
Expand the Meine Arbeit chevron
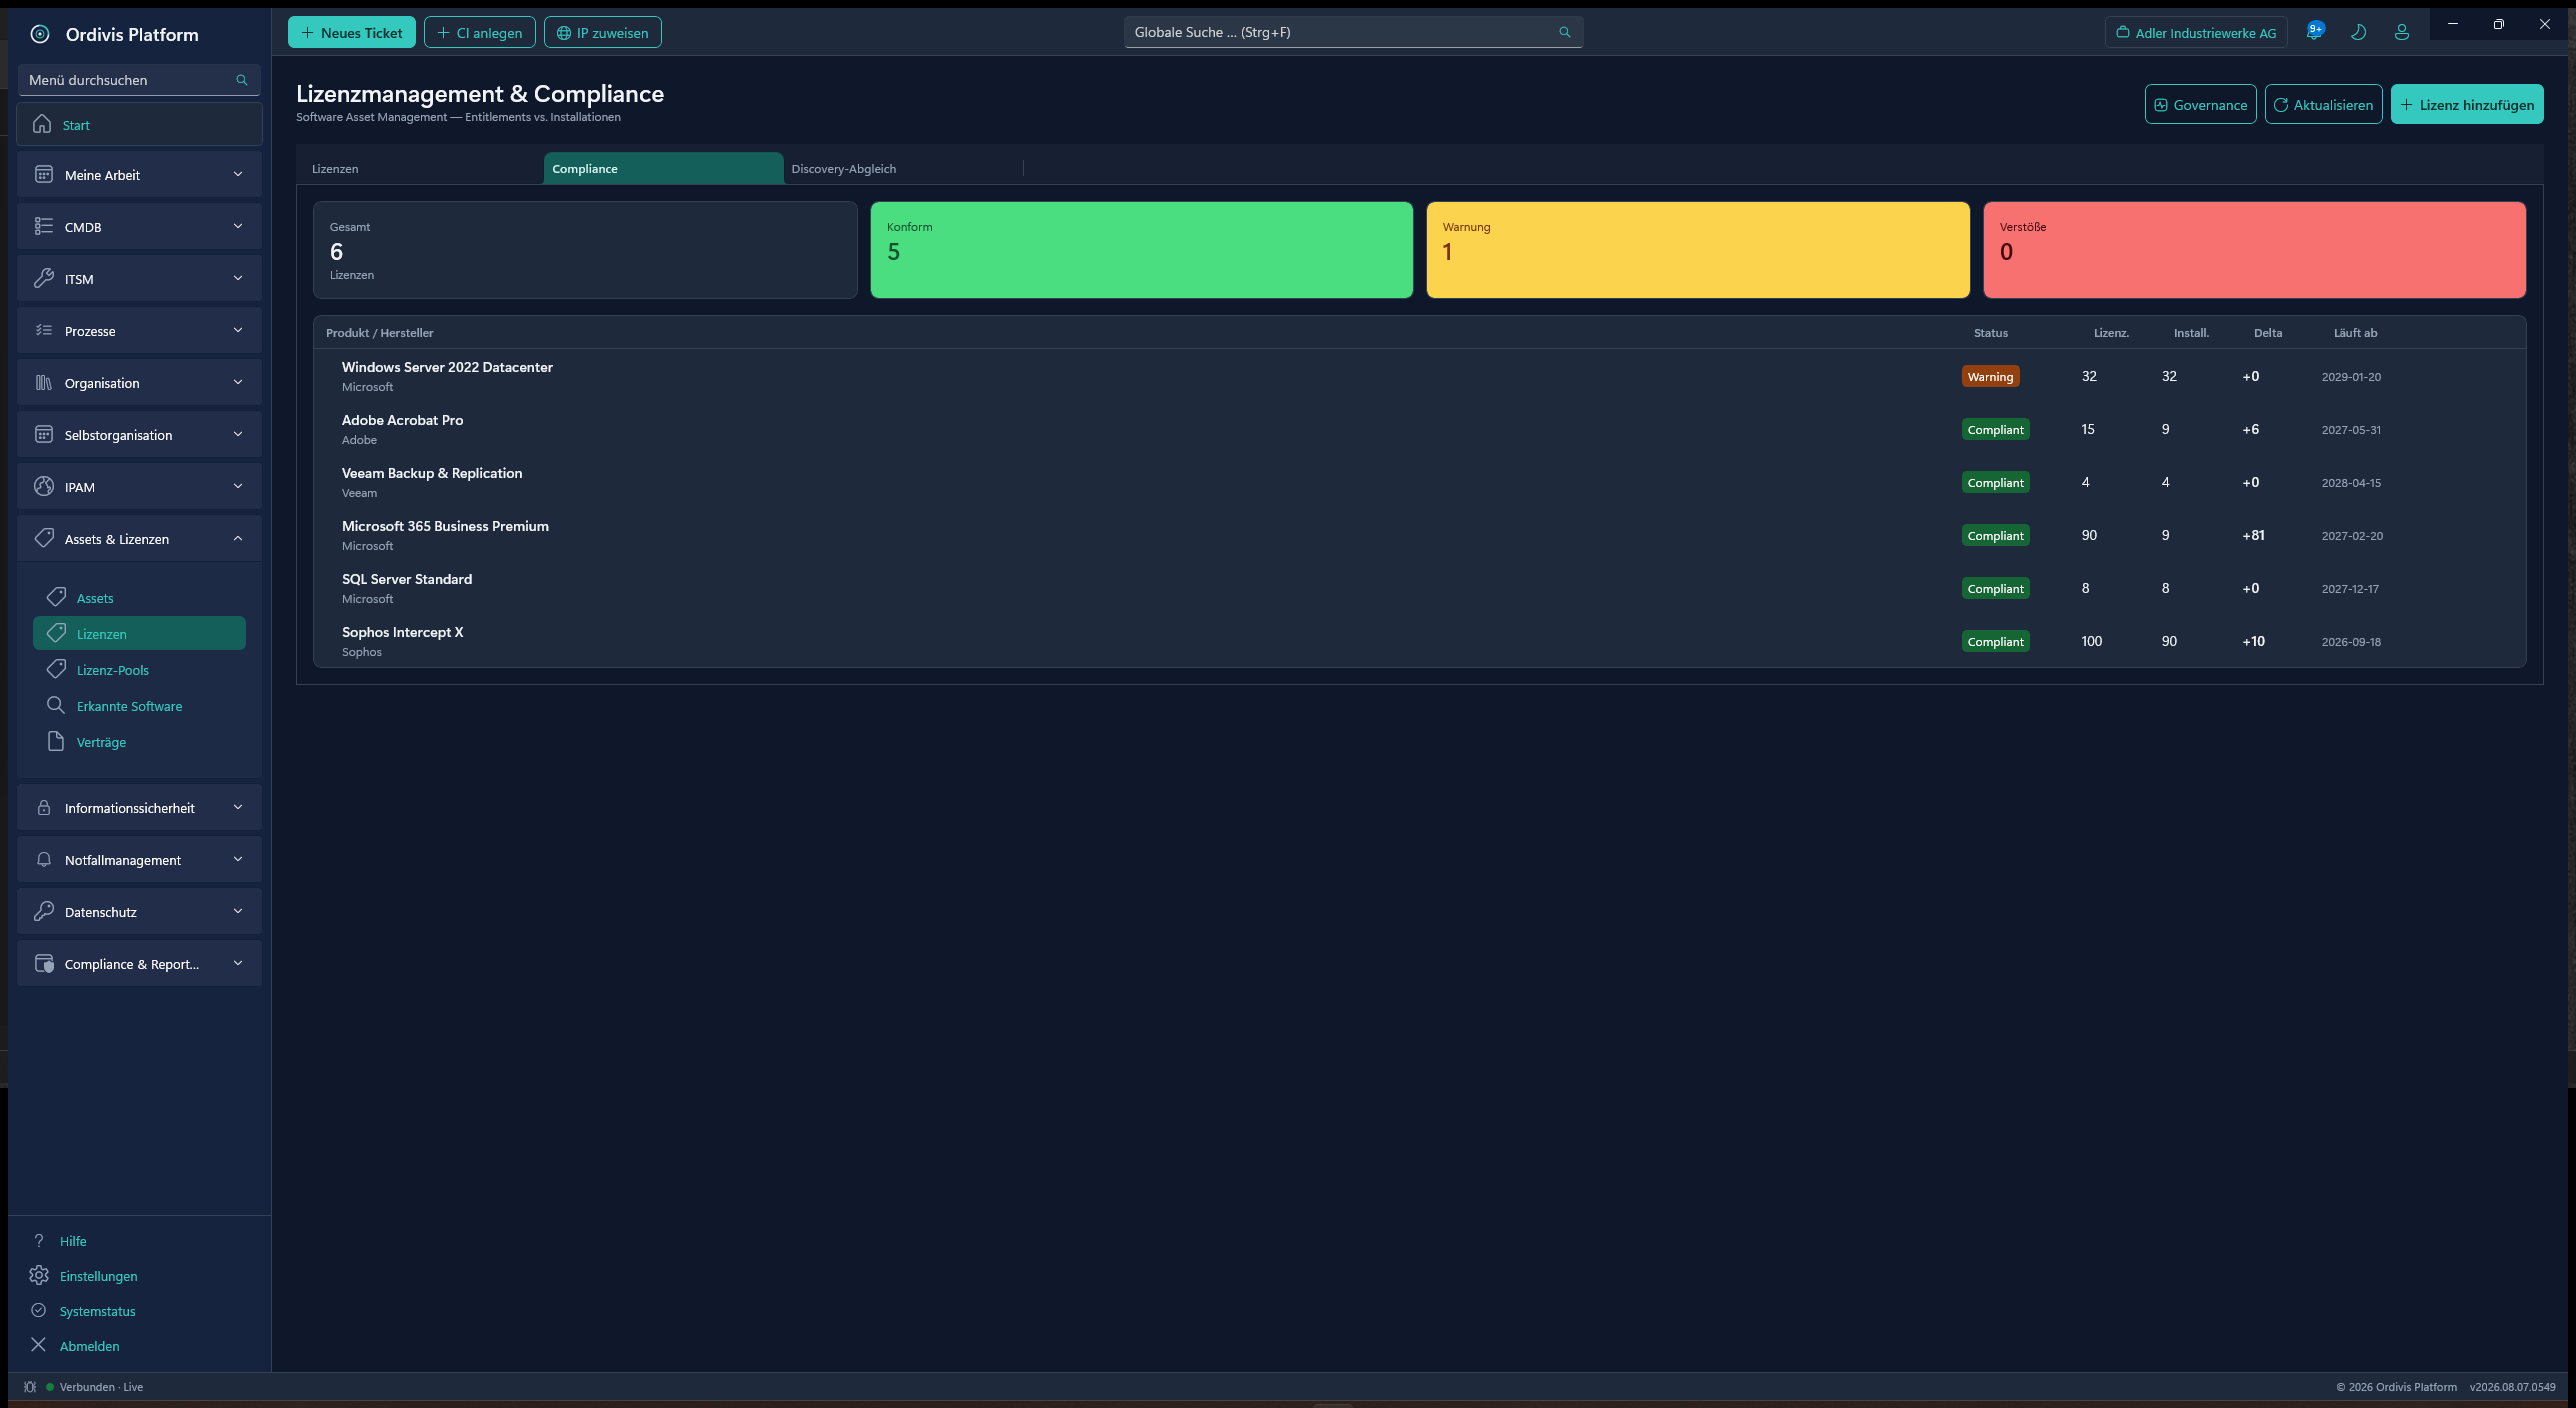point(238,174)
